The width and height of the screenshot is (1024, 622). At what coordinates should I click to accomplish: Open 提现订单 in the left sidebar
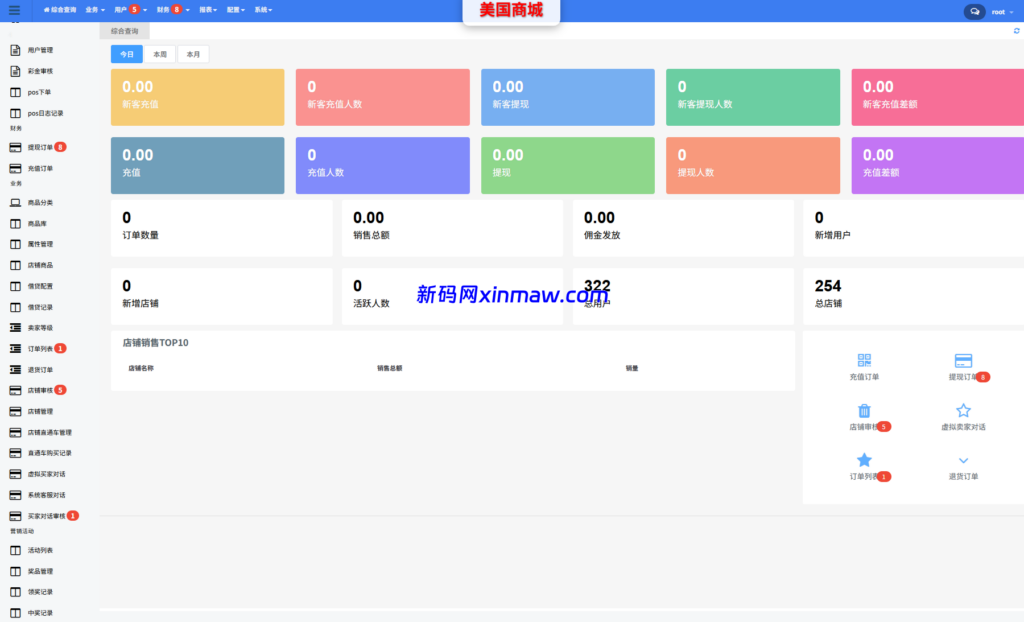[x=40, y=148]
